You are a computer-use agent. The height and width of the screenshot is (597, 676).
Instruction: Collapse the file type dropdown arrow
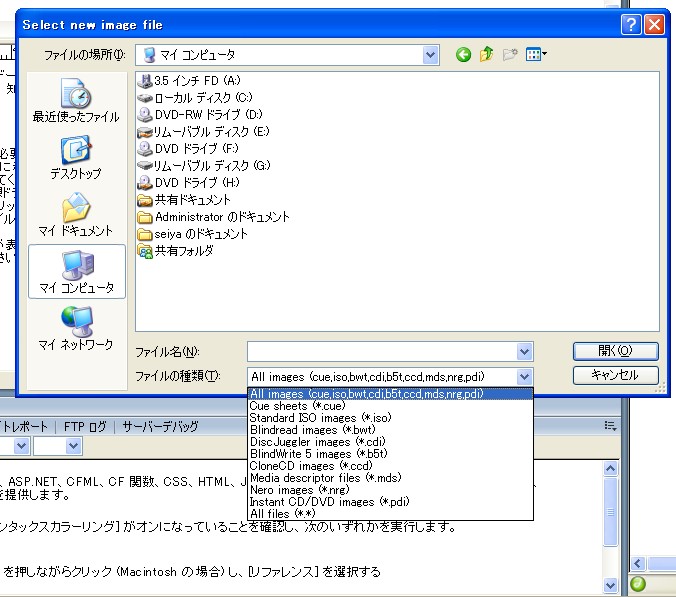point(524,376)
